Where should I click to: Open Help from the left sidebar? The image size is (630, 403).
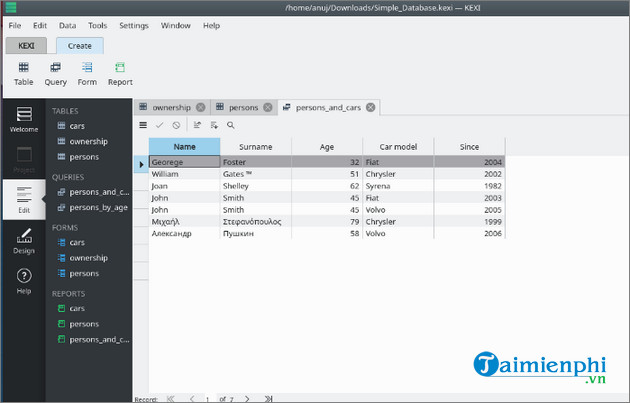point(24,280)
